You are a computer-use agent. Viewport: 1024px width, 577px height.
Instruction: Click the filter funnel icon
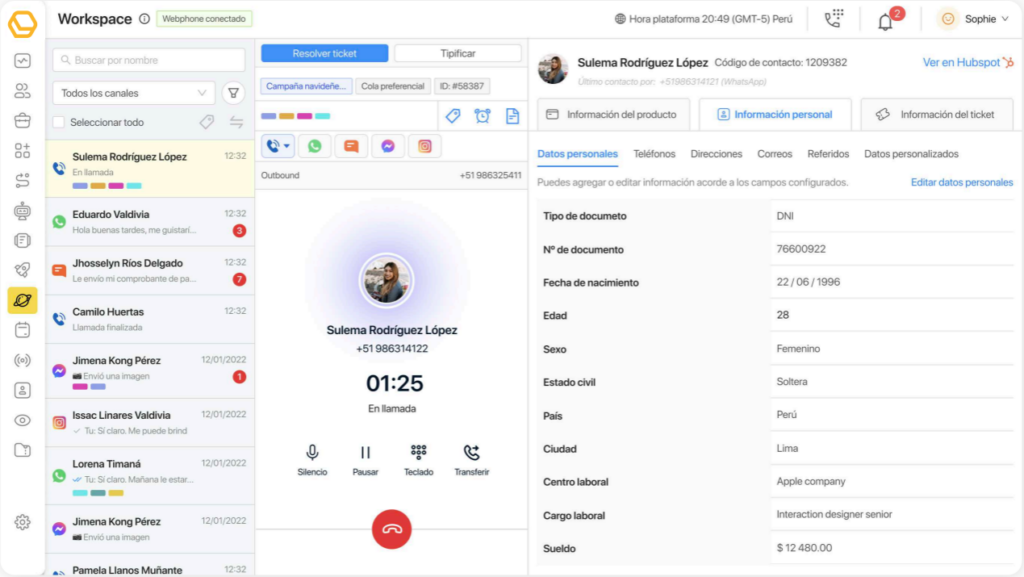tap(233, 93)
